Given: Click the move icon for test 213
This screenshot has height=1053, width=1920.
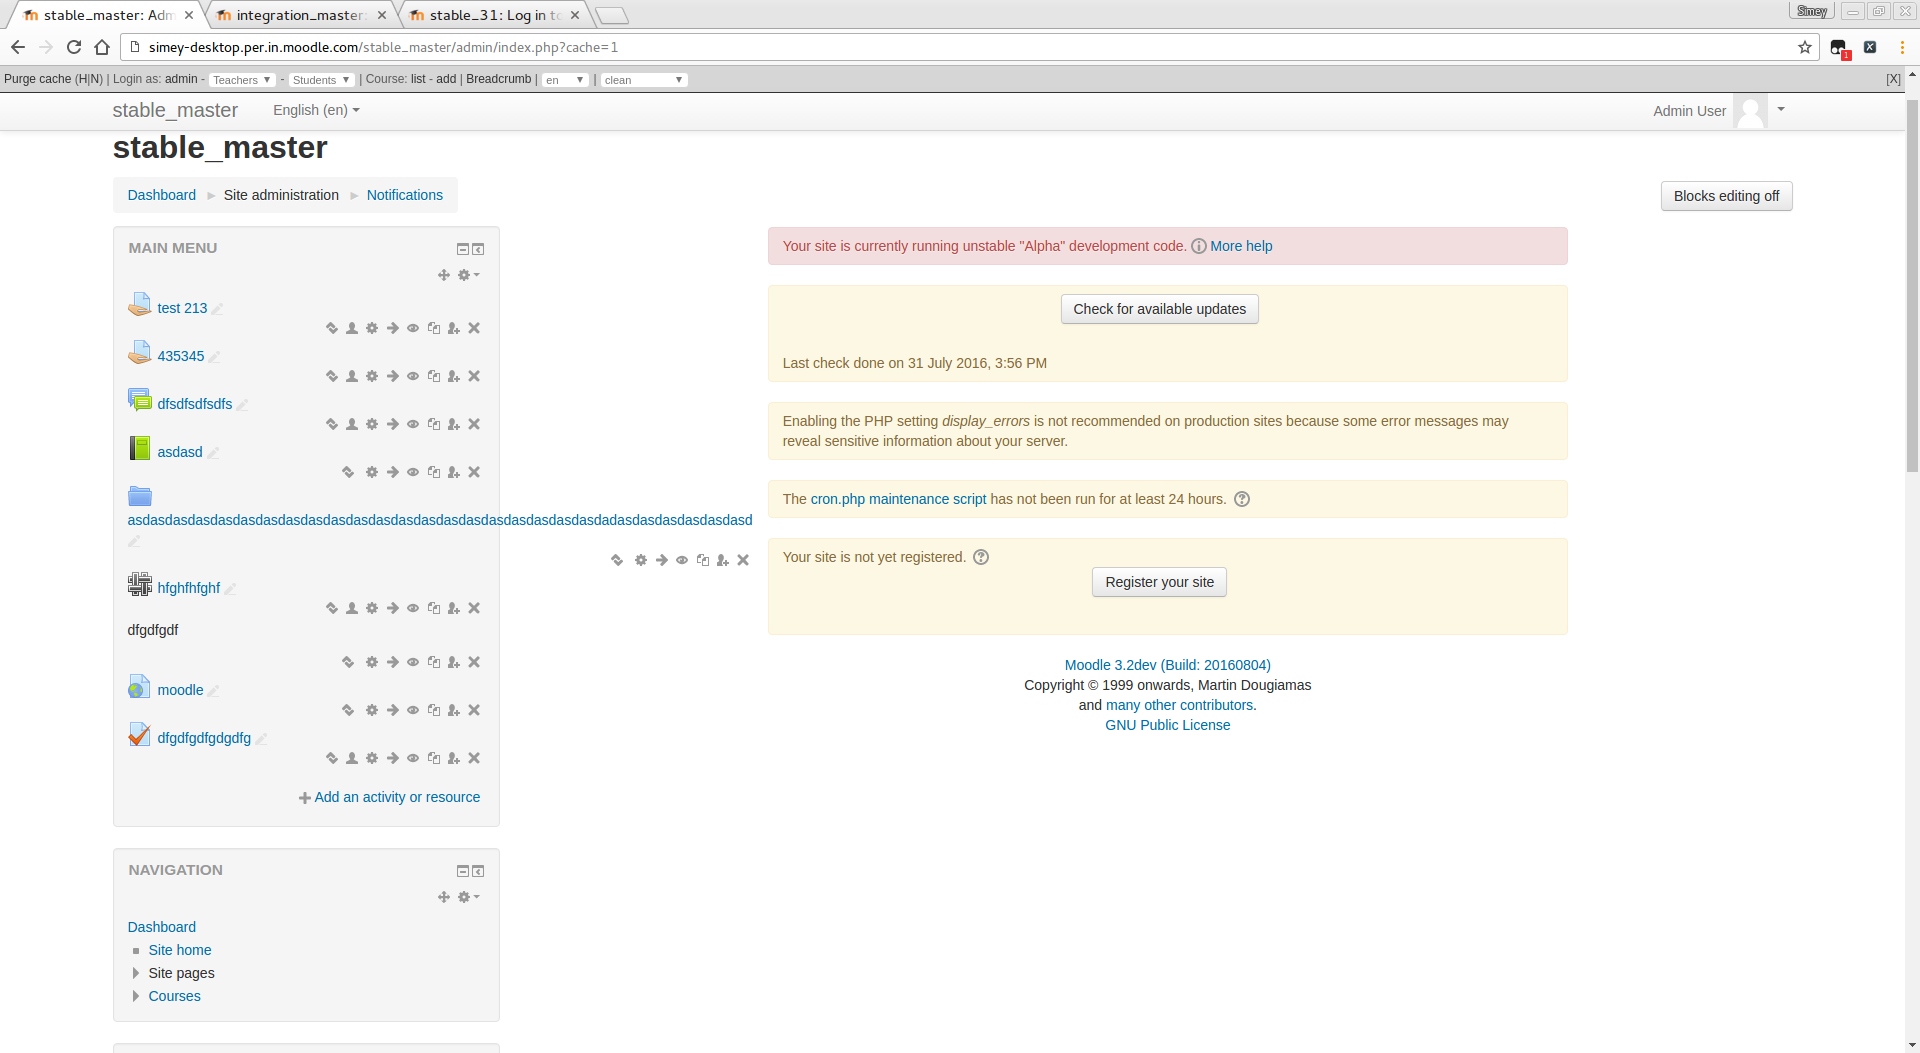Looking at the screenshot, I should click(332, 328).
